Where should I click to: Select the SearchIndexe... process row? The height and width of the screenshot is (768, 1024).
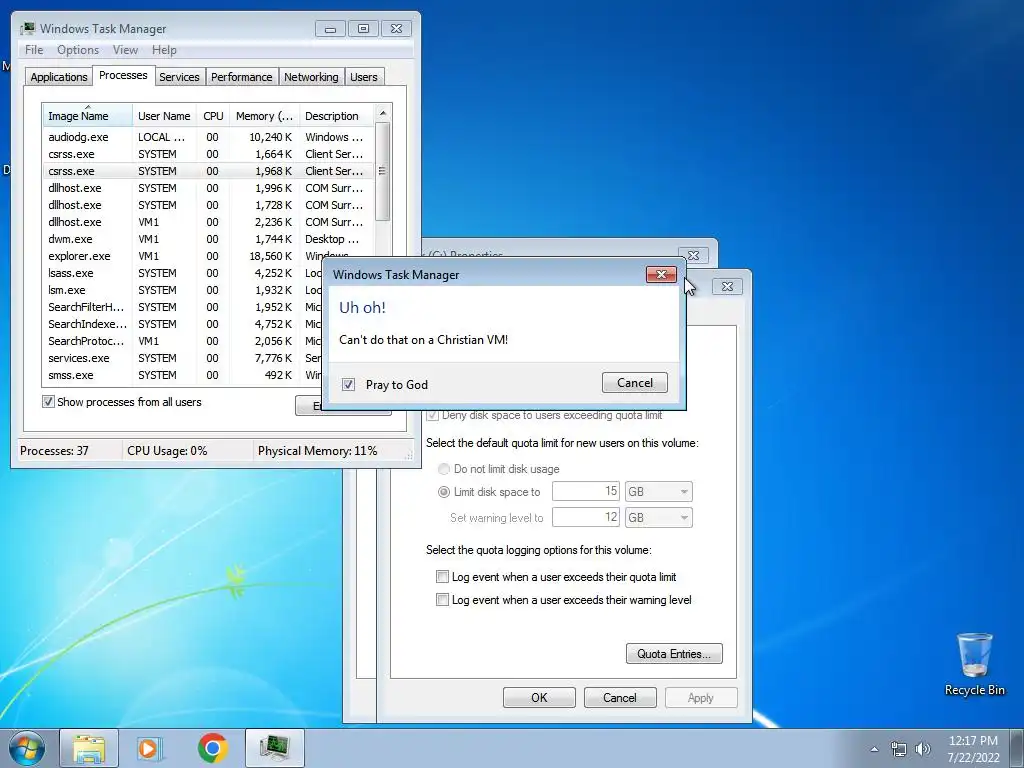[x=183, y=324]
